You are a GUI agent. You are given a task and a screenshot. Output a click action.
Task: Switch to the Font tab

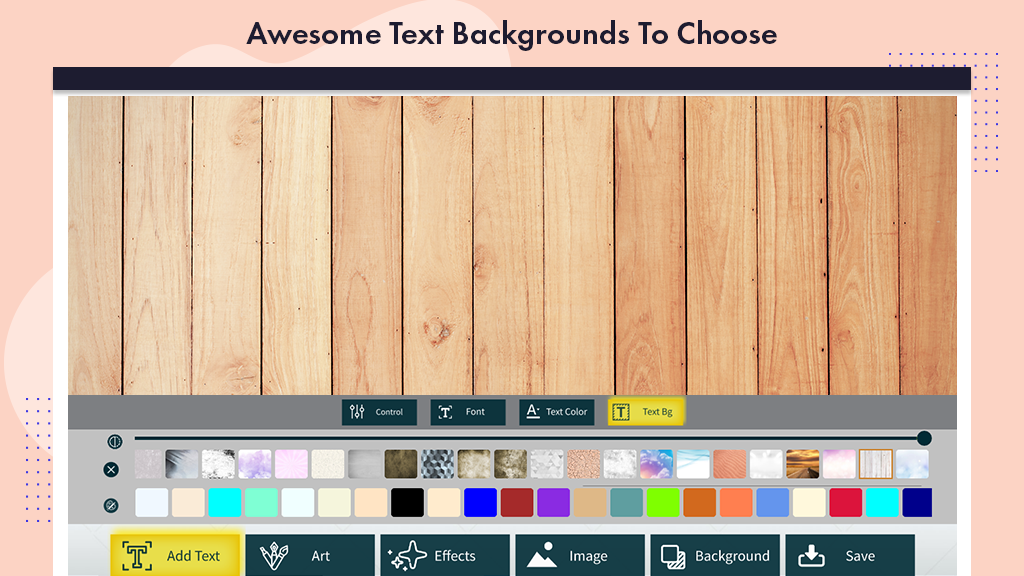point(468,412)
